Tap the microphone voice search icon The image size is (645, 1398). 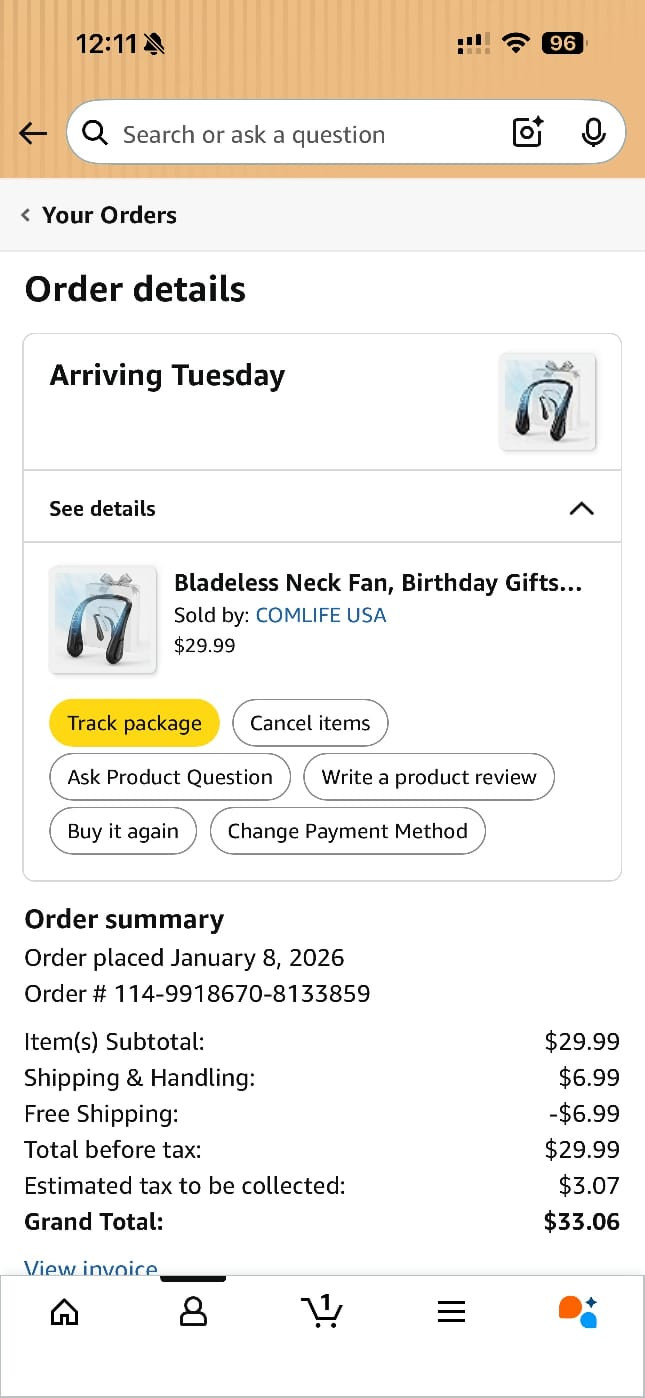(x=593, y=132)
